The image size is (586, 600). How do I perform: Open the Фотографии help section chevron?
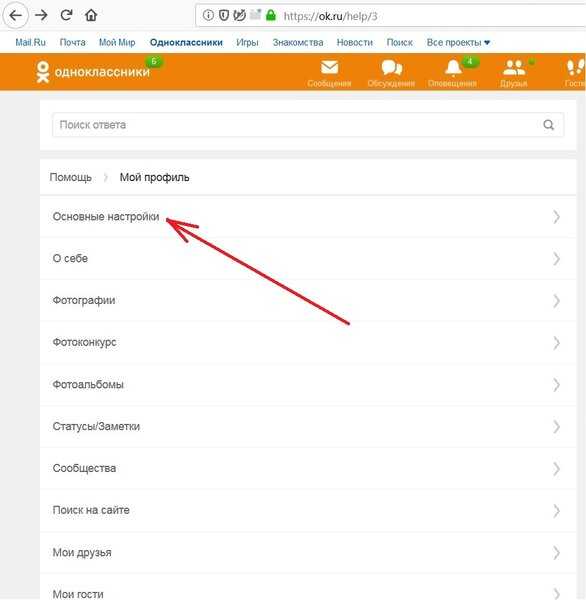pos(557,301)
